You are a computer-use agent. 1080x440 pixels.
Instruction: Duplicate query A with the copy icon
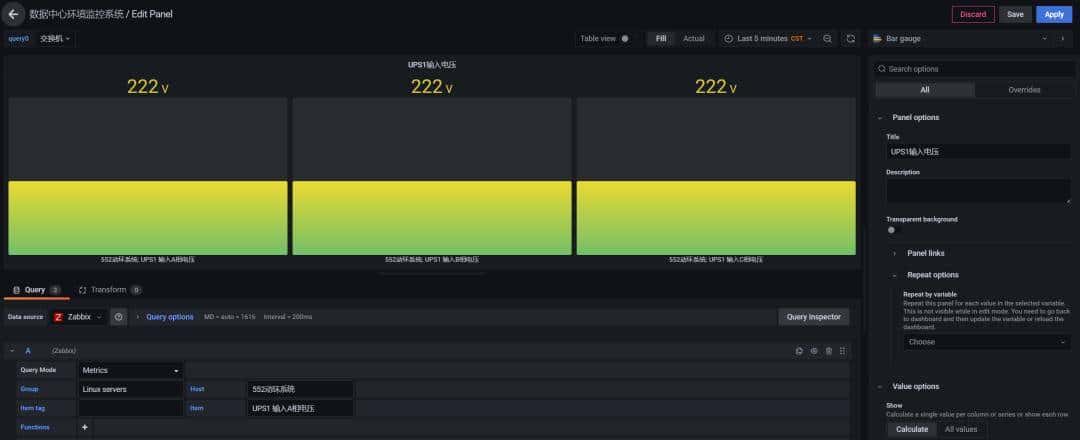[799, 351]
